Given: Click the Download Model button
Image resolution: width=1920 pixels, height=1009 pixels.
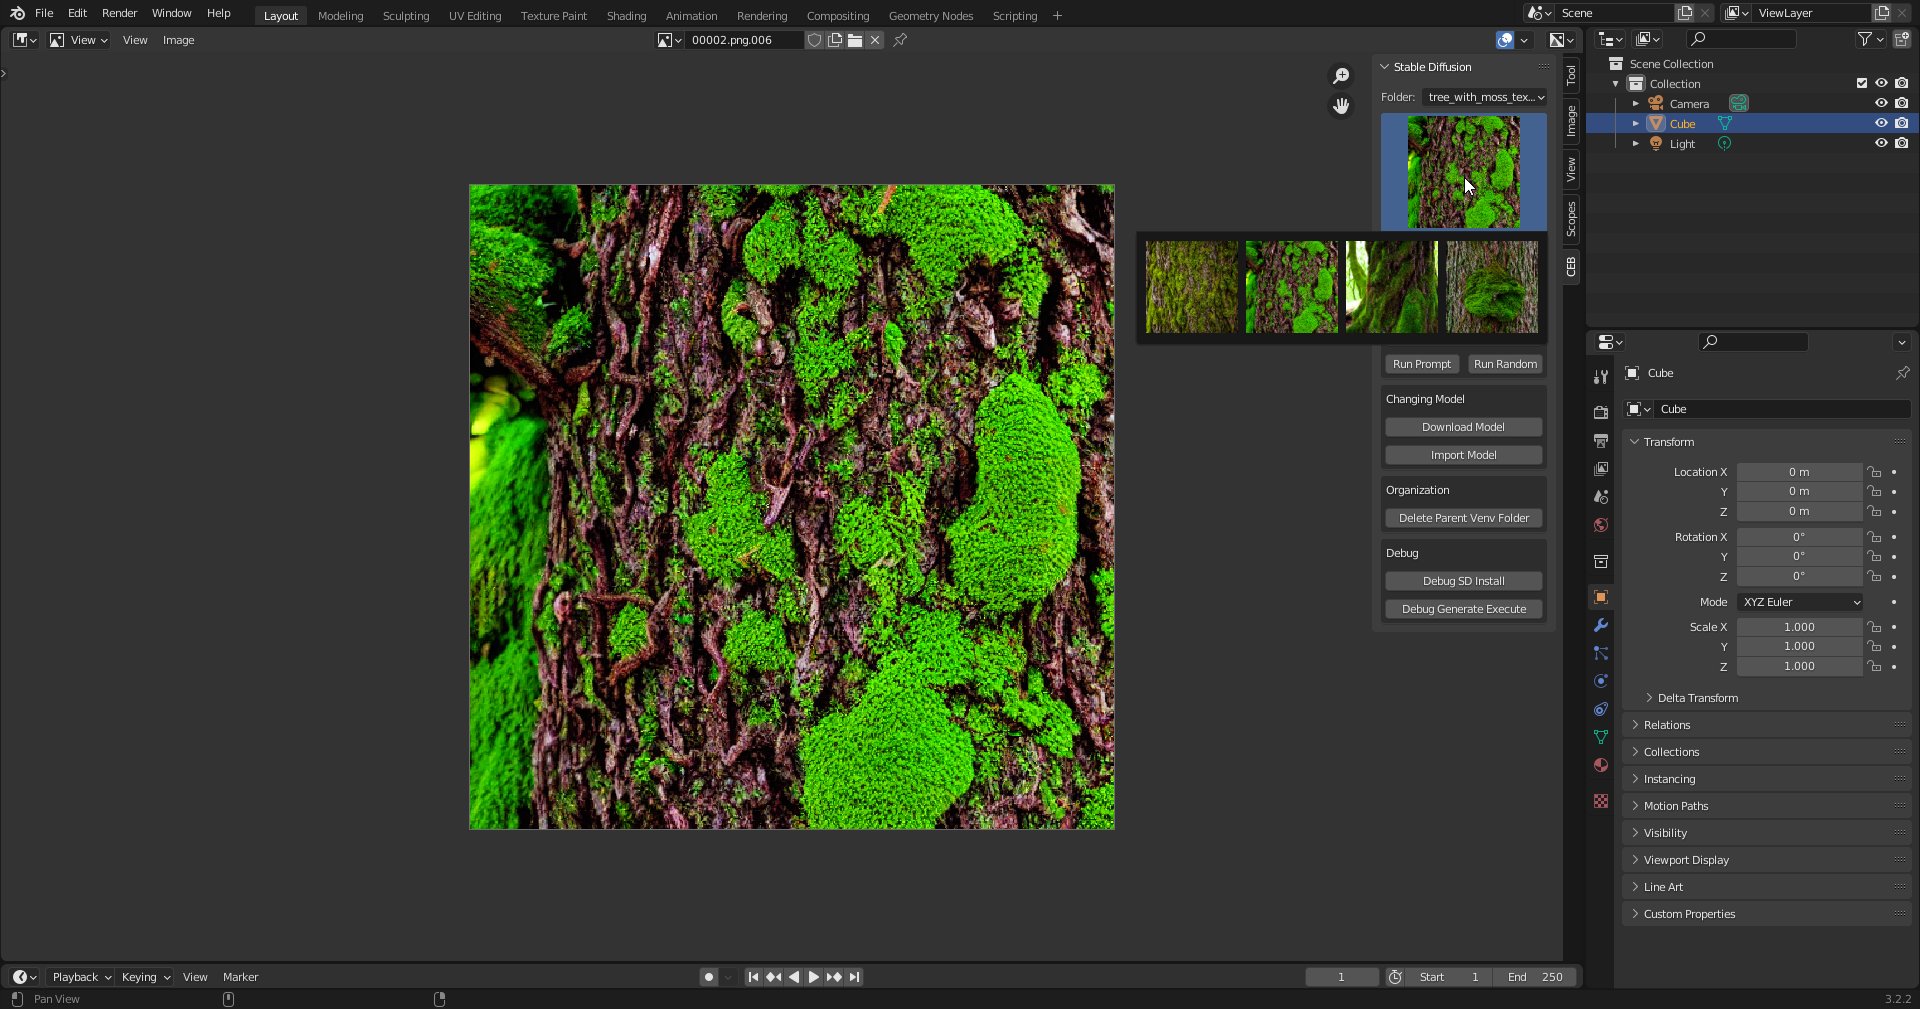Looking at the screenshot, I should 1463,427.
